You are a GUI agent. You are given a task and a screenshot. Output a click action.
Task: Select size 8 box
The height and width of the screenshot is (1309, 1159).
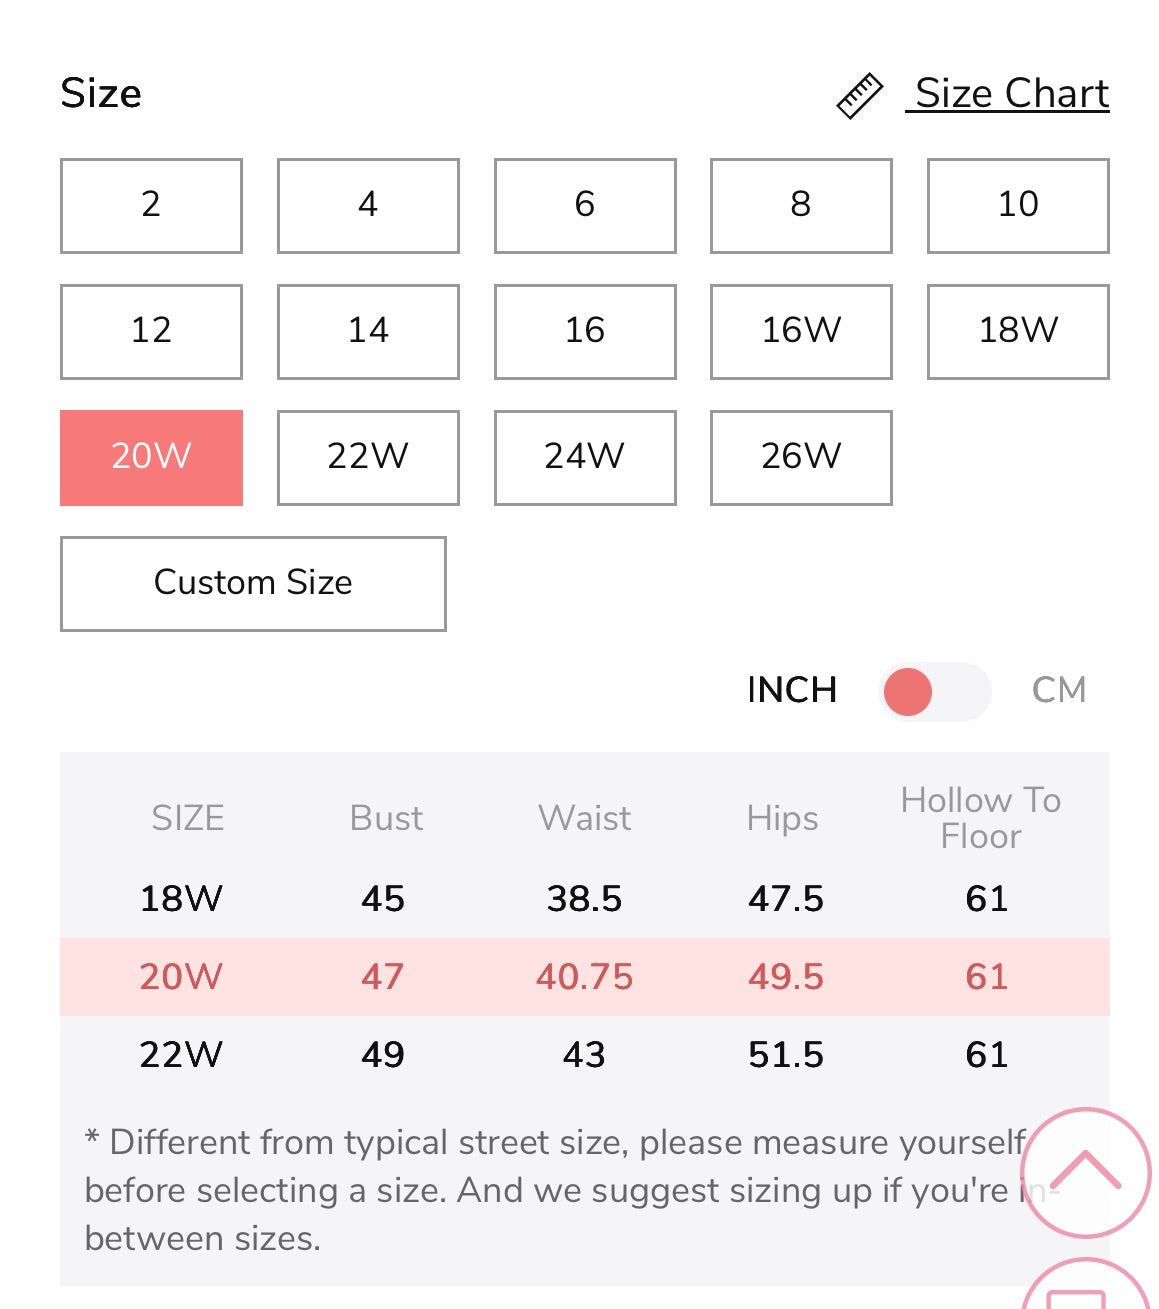801,205
